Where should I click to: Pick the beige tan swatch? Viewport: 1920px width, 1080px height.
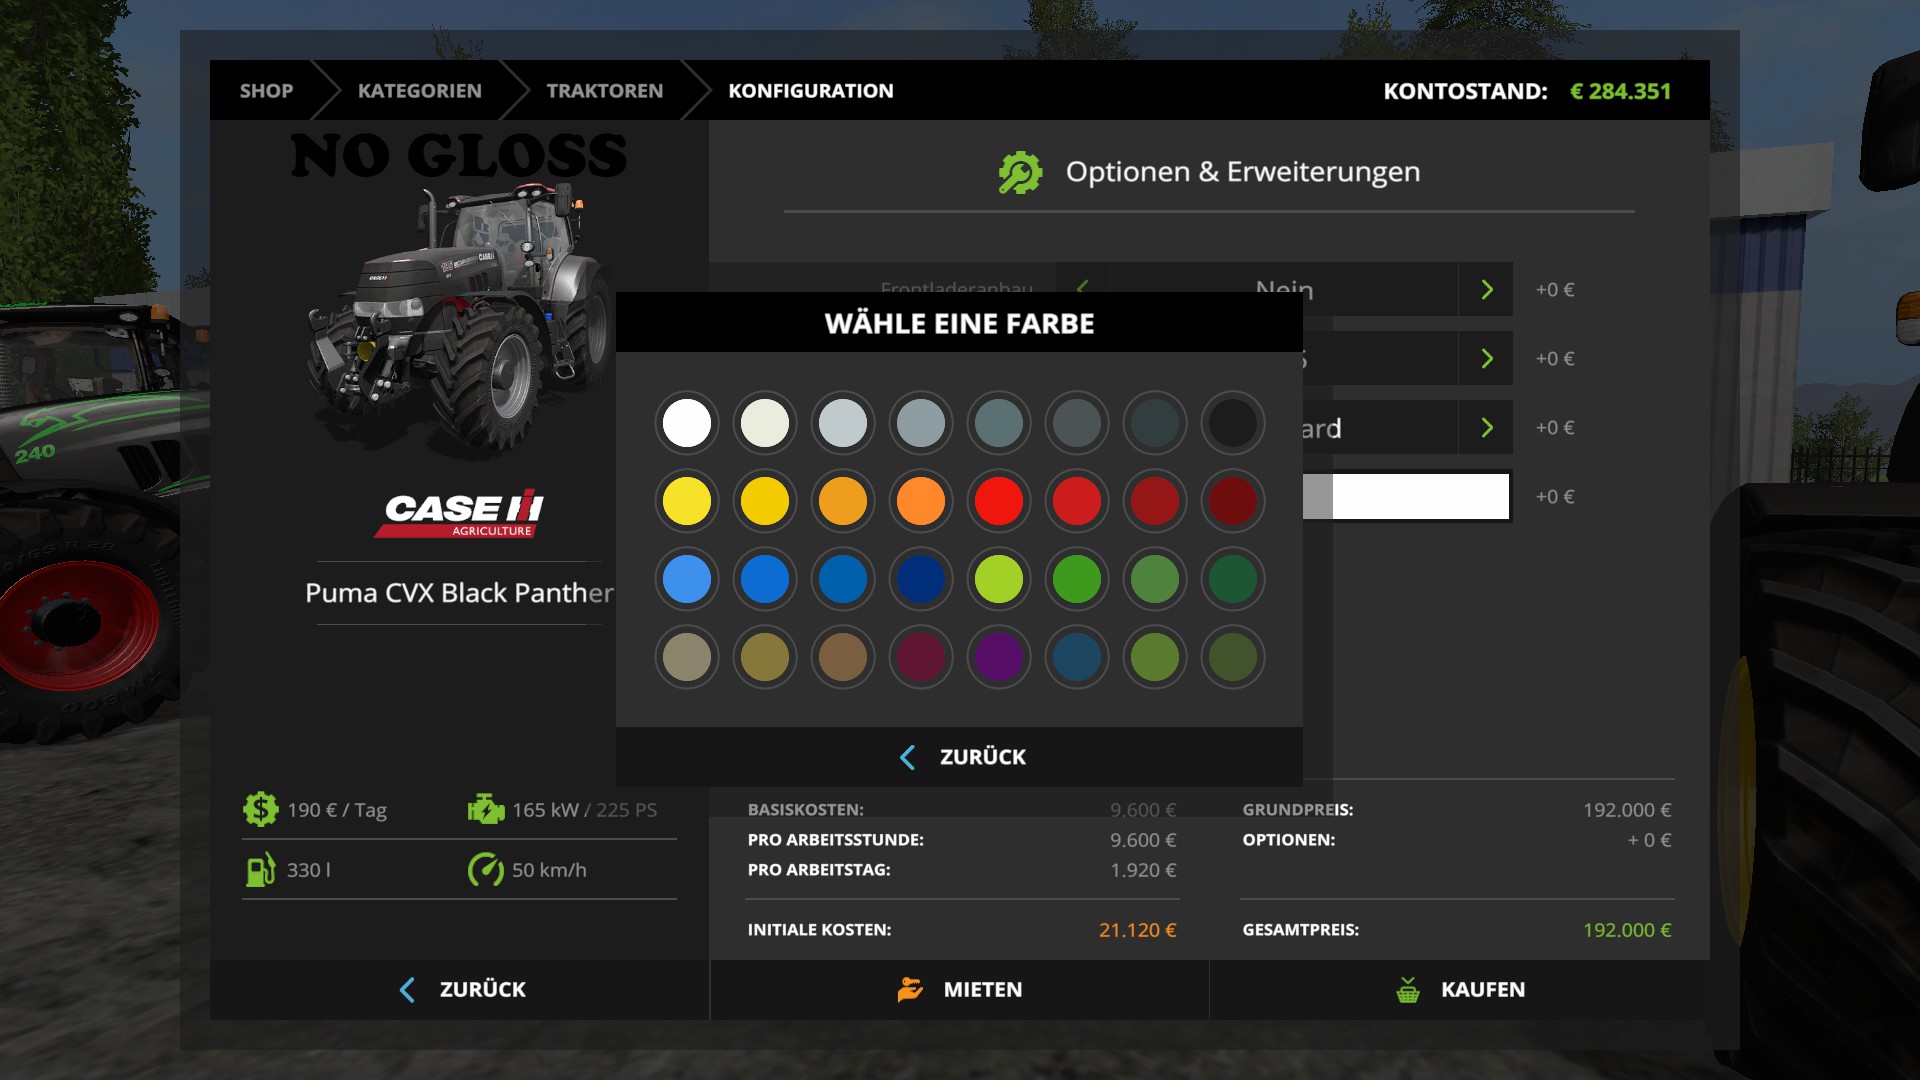687,657
